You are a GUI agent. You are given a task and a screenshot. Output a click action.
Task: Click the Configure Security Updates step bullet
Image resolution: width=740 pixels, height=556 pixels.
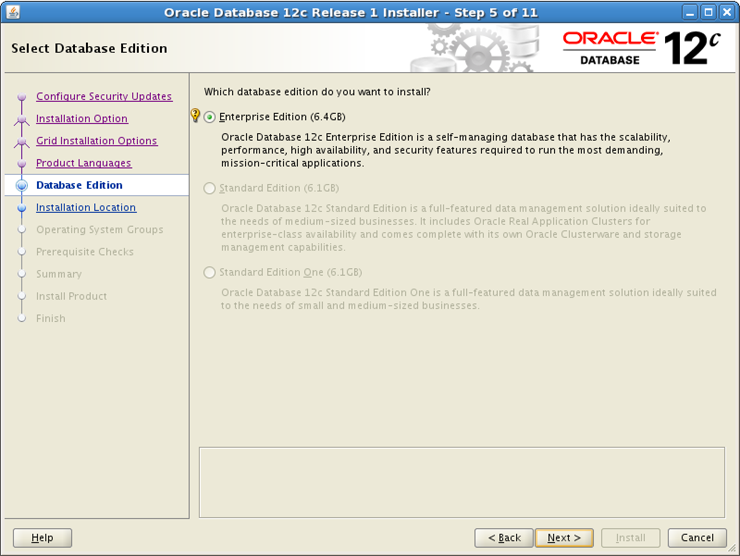pos(22,97)
